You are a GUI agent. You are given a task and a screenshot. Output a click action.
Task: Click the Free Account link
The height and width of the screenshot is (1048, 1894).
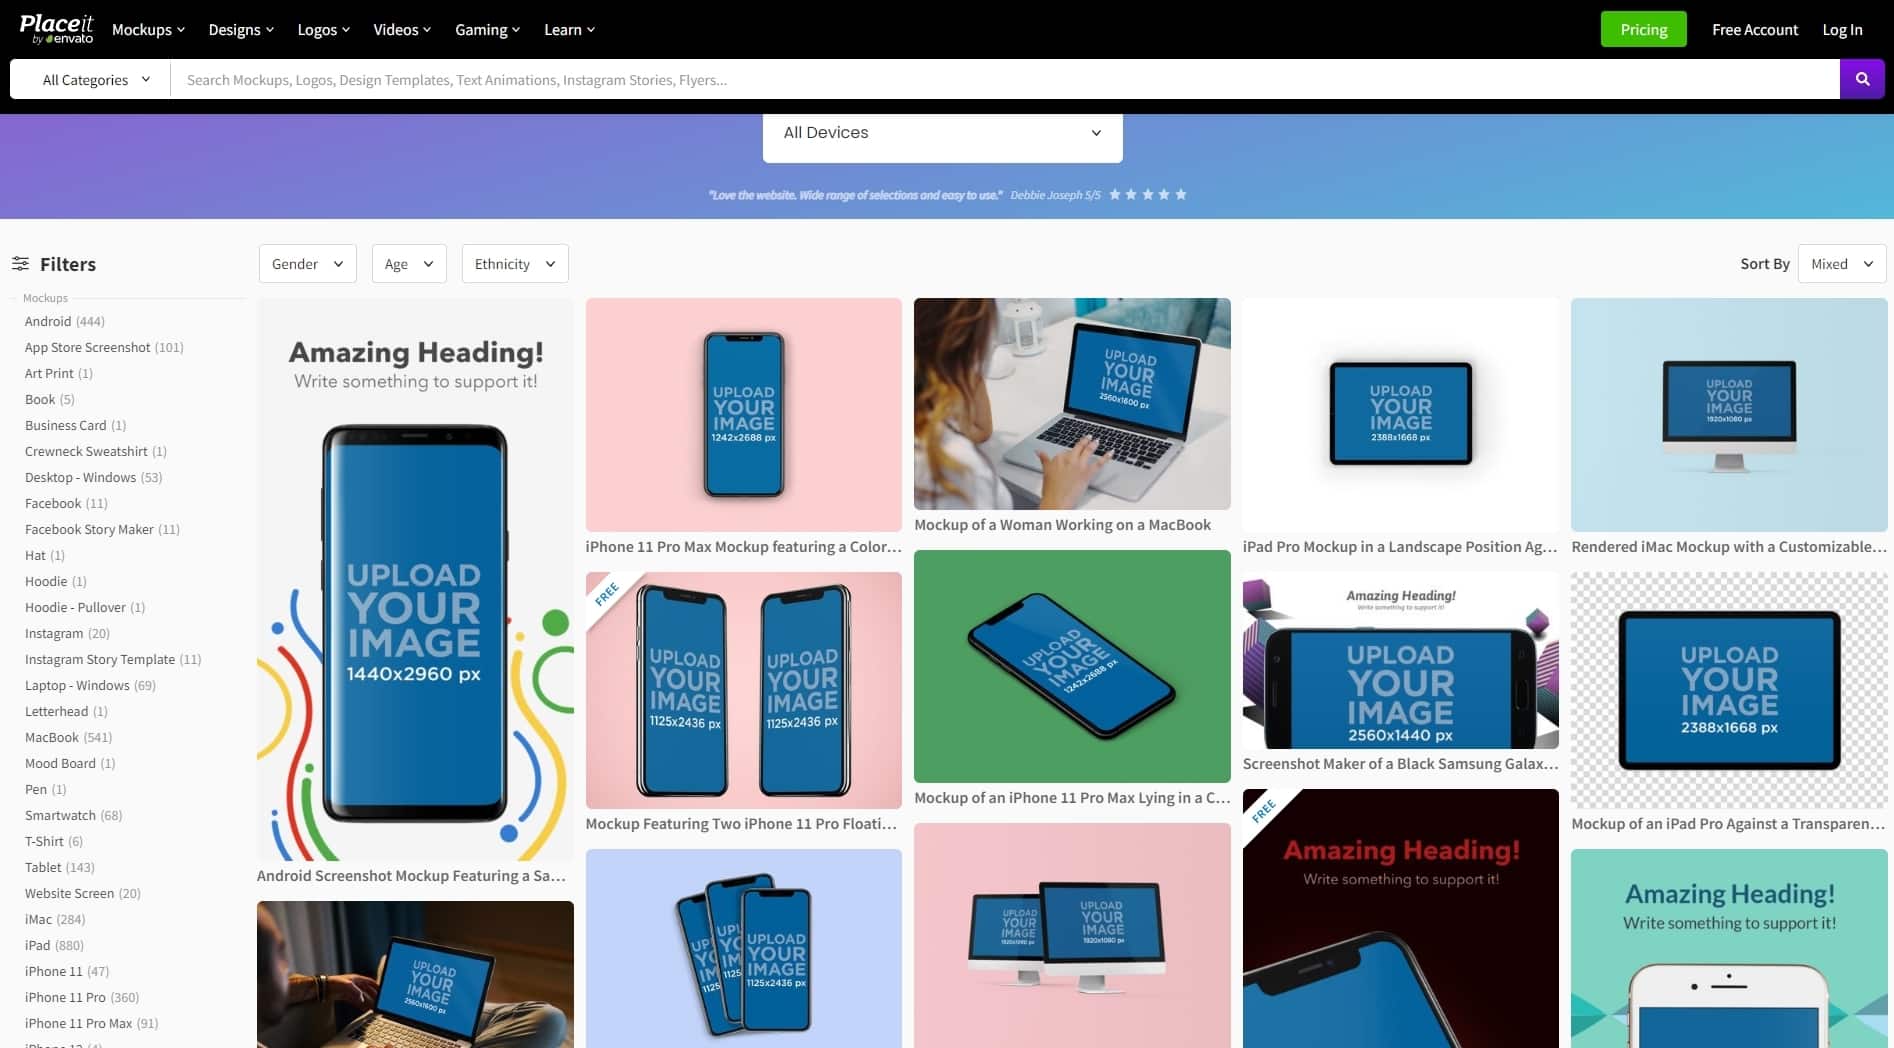(x=1754, y=30)
